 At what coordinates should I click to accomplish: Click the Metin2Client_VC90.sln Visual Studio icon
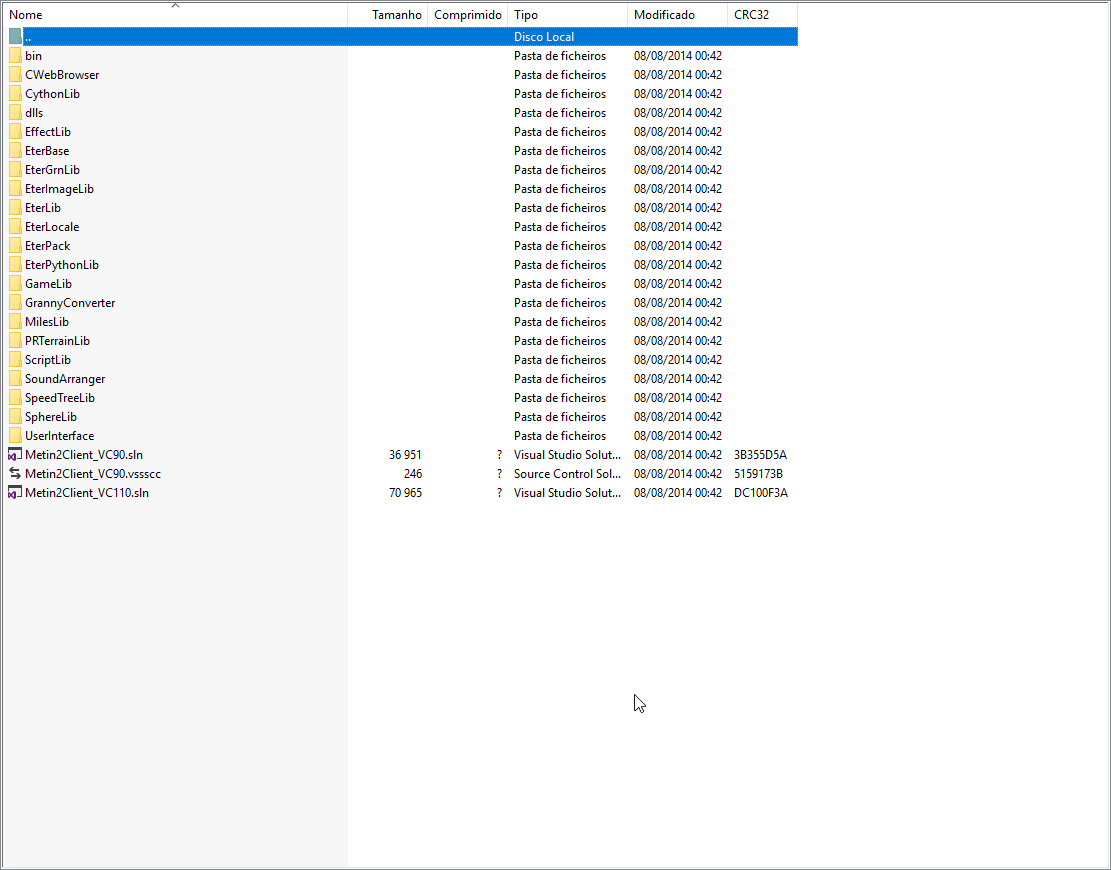pos(15,455)
